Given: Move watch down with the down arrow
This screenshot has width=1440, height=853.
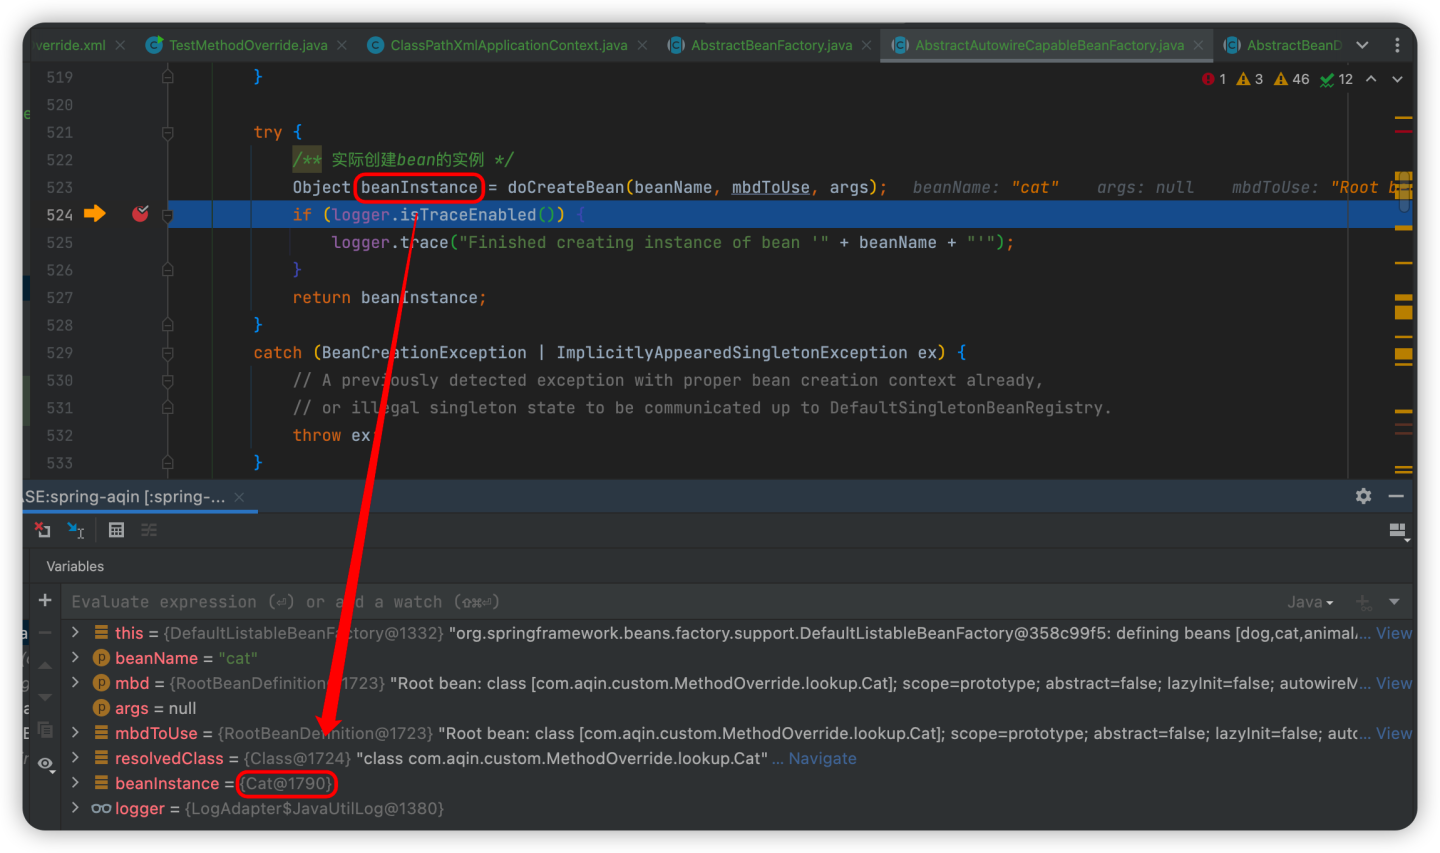Looking at the screenshot, I should (45, 697).
